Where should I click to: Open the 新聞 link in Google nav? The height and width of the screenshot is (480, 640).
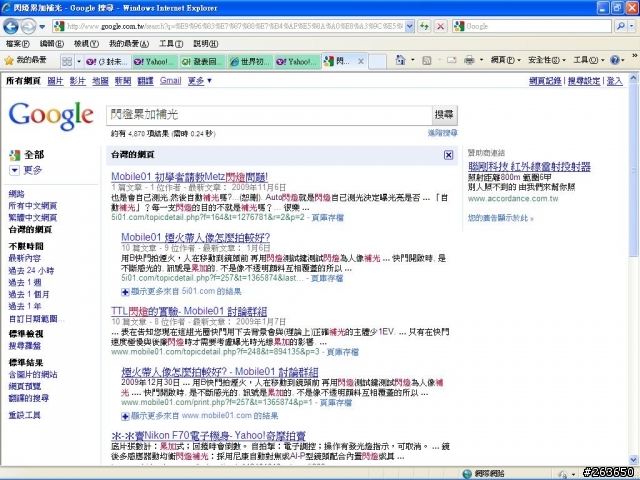(x=122, y=81)
